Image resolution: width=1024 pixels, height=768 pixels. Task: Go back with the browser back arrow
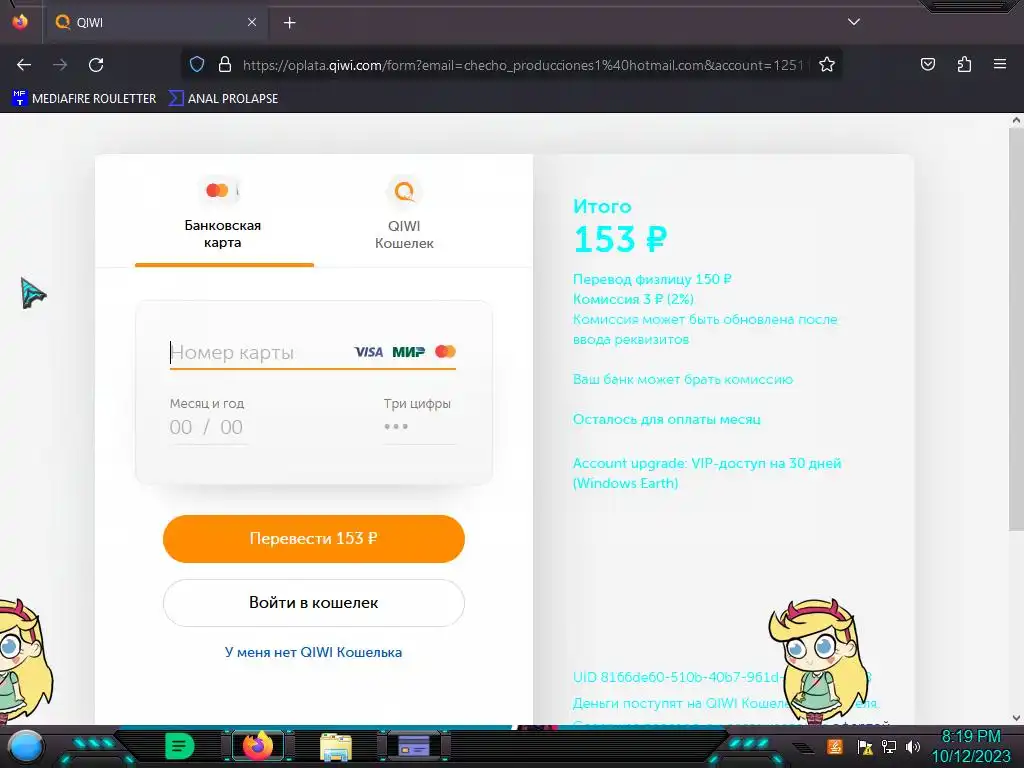click(x=24, y=65)
